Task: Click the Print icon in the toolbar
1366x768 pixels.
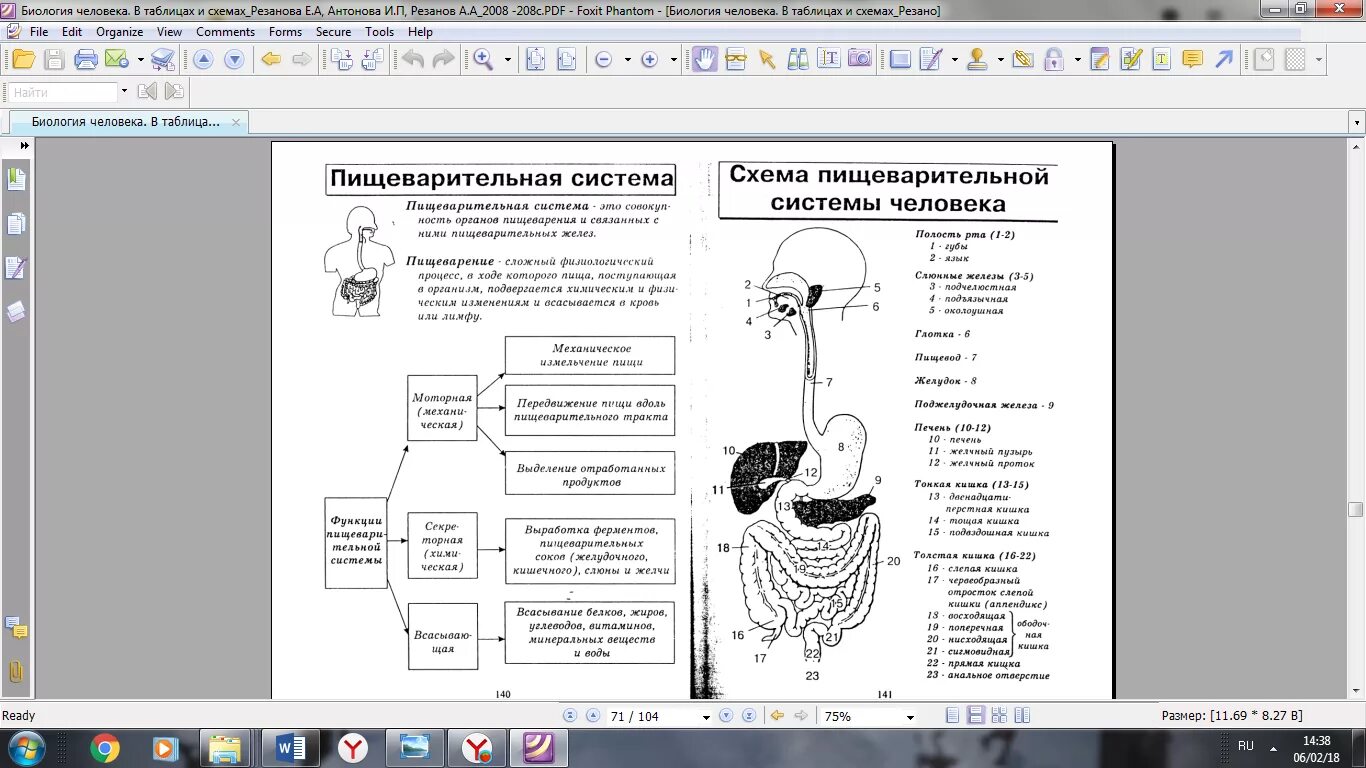Action: 86,59
